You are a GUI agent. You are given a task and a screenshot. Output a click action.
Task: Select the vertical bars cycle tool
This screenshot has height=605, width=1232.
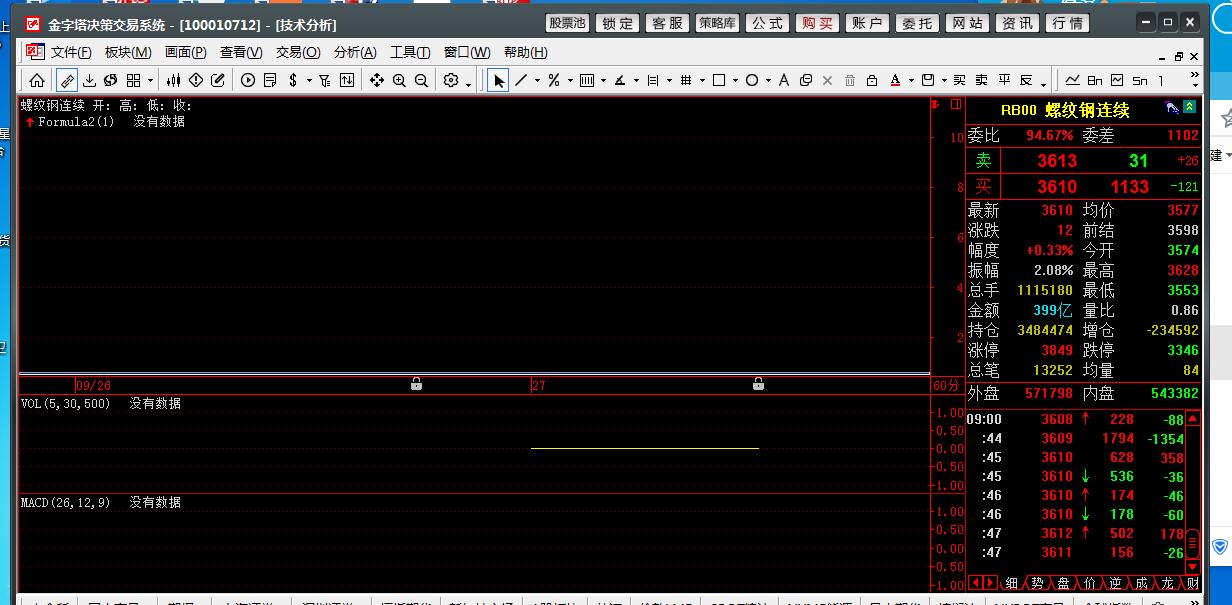(x=587, y=81)
